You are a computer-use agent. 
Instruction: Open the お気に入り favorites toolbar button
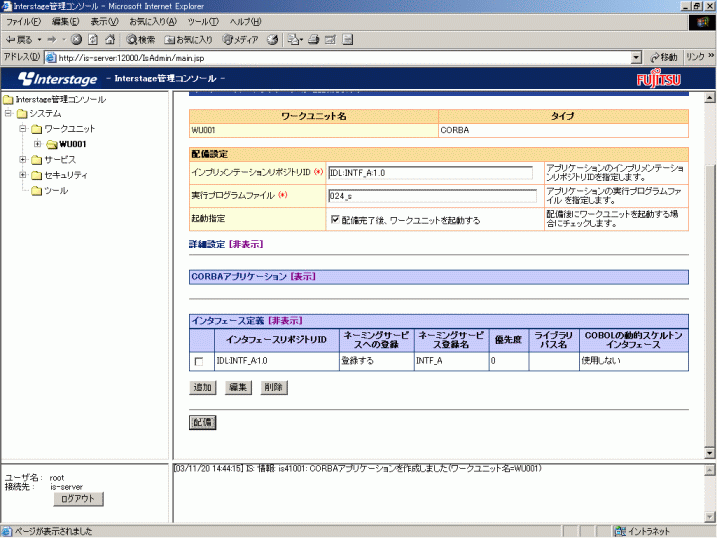188,40
